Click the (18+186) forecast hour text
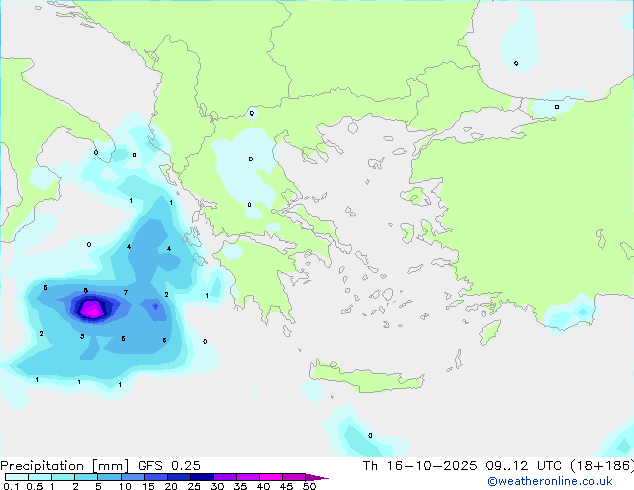 coord(602,466)
